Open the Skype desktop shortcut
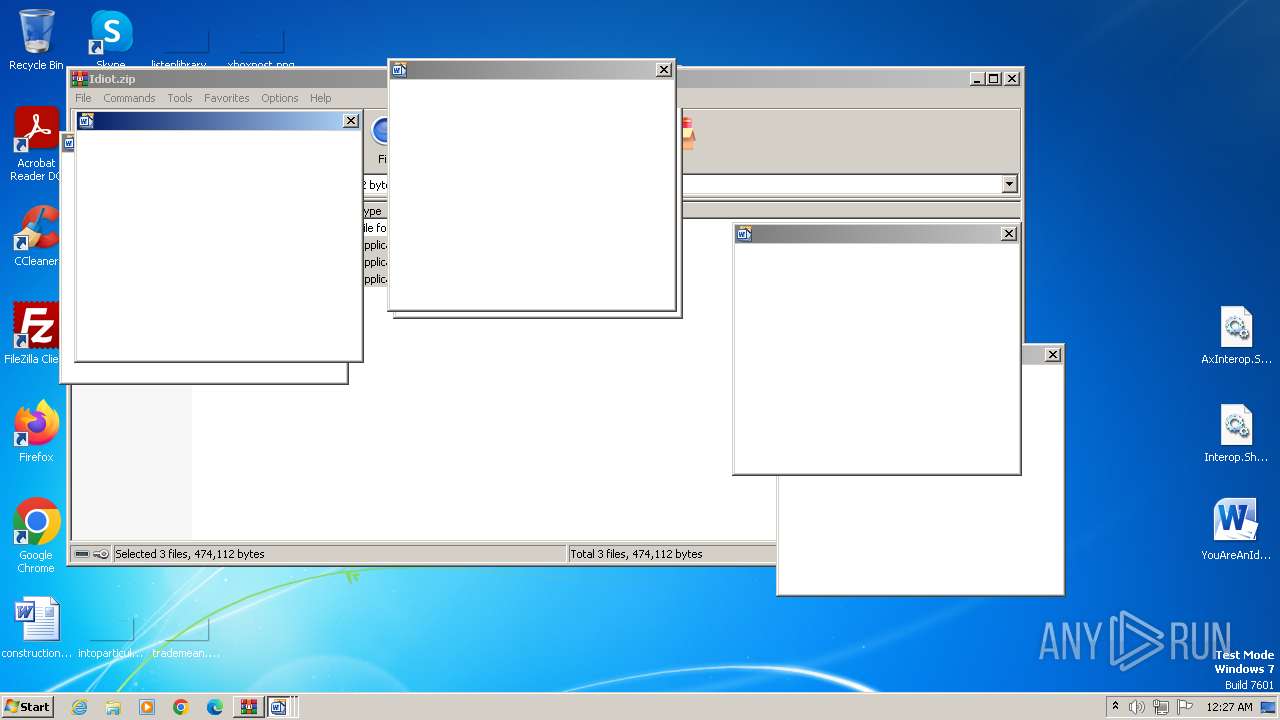Screen dimensions: 1280x720 111,40
